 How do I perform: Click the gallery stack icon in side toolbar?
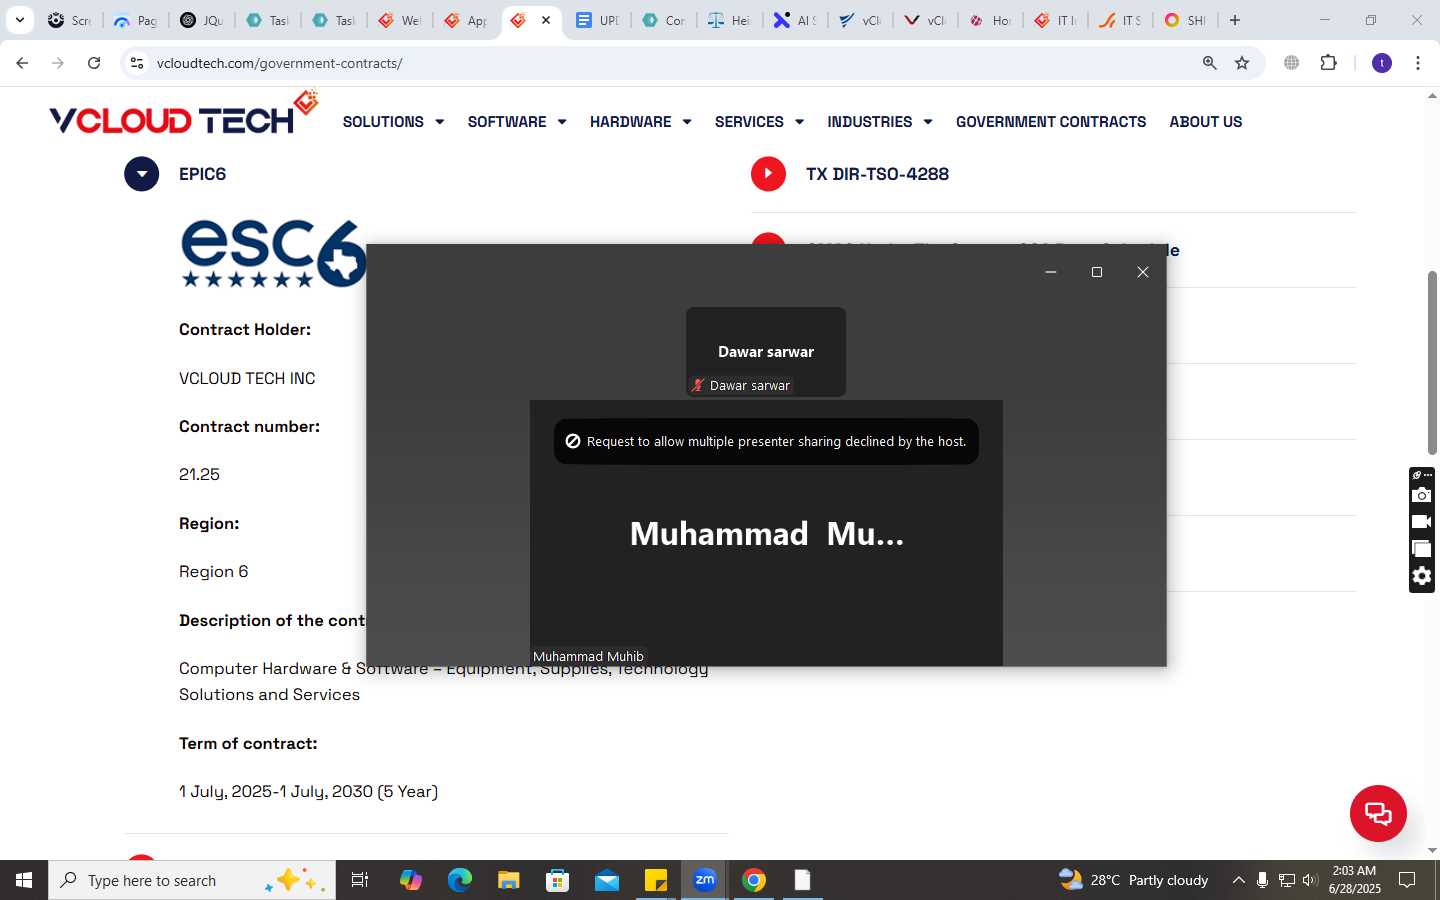1421,549
